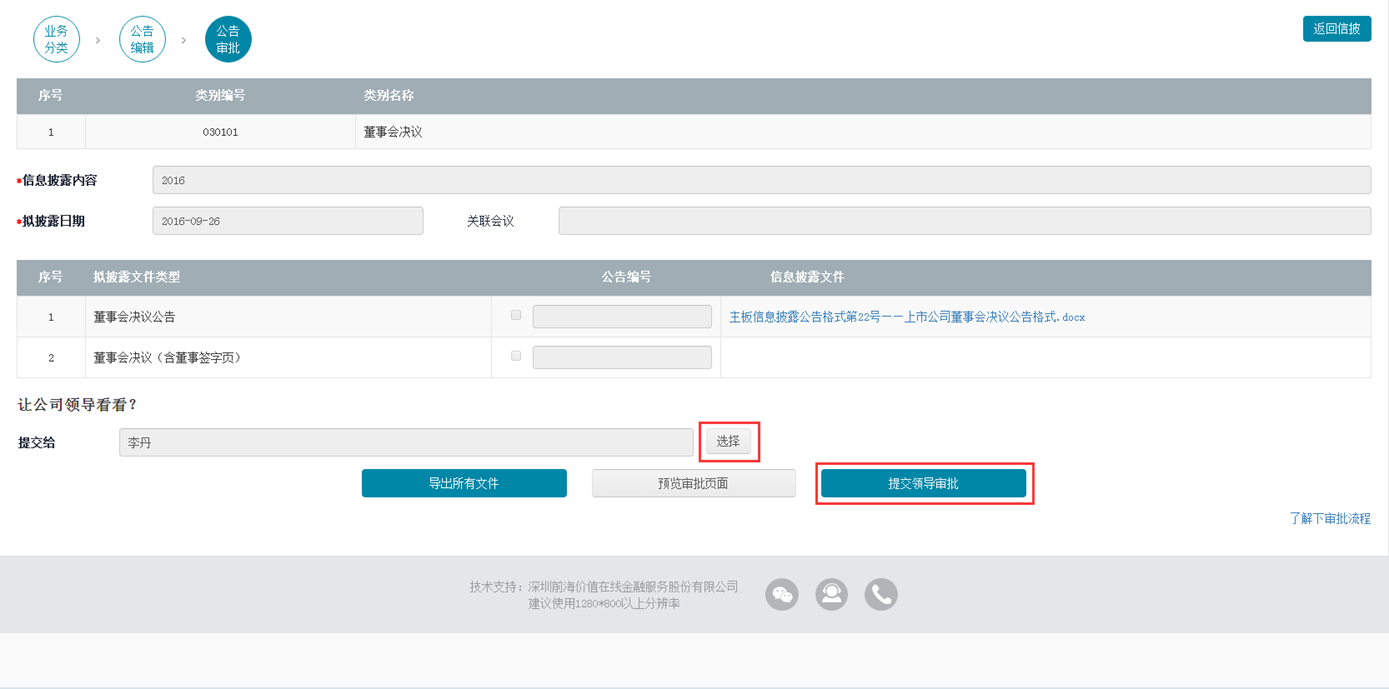Screen dimensions: 1389x689
Task: Click the 类别名称 column header
Action: click(x=389, y=96)
